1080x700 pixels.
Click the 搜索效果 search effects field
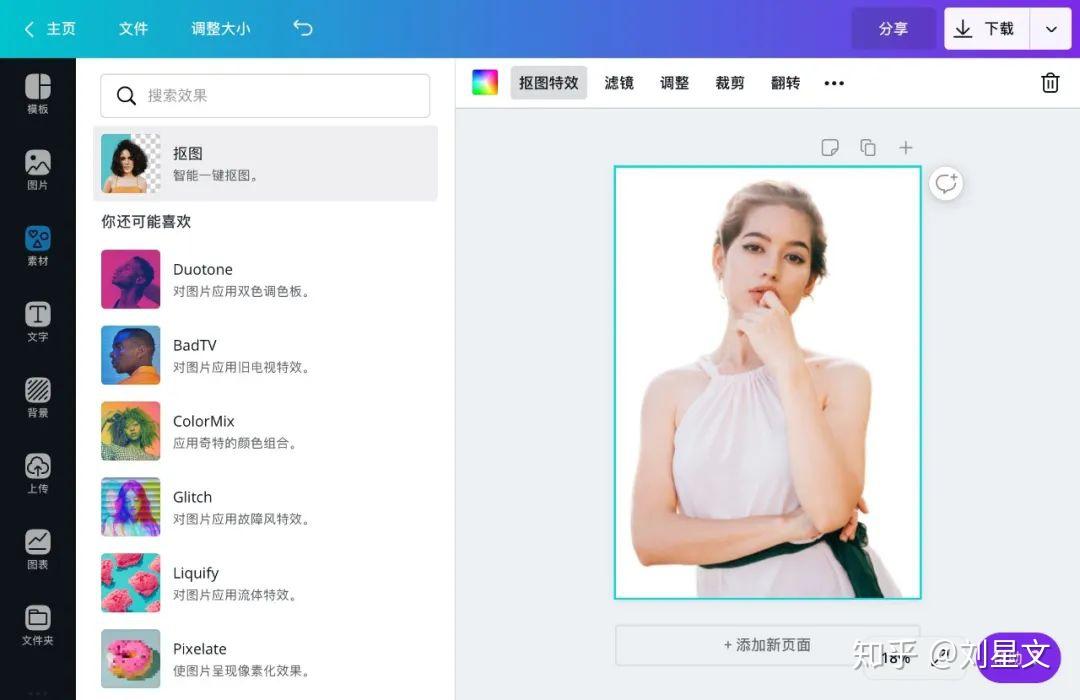264,95
